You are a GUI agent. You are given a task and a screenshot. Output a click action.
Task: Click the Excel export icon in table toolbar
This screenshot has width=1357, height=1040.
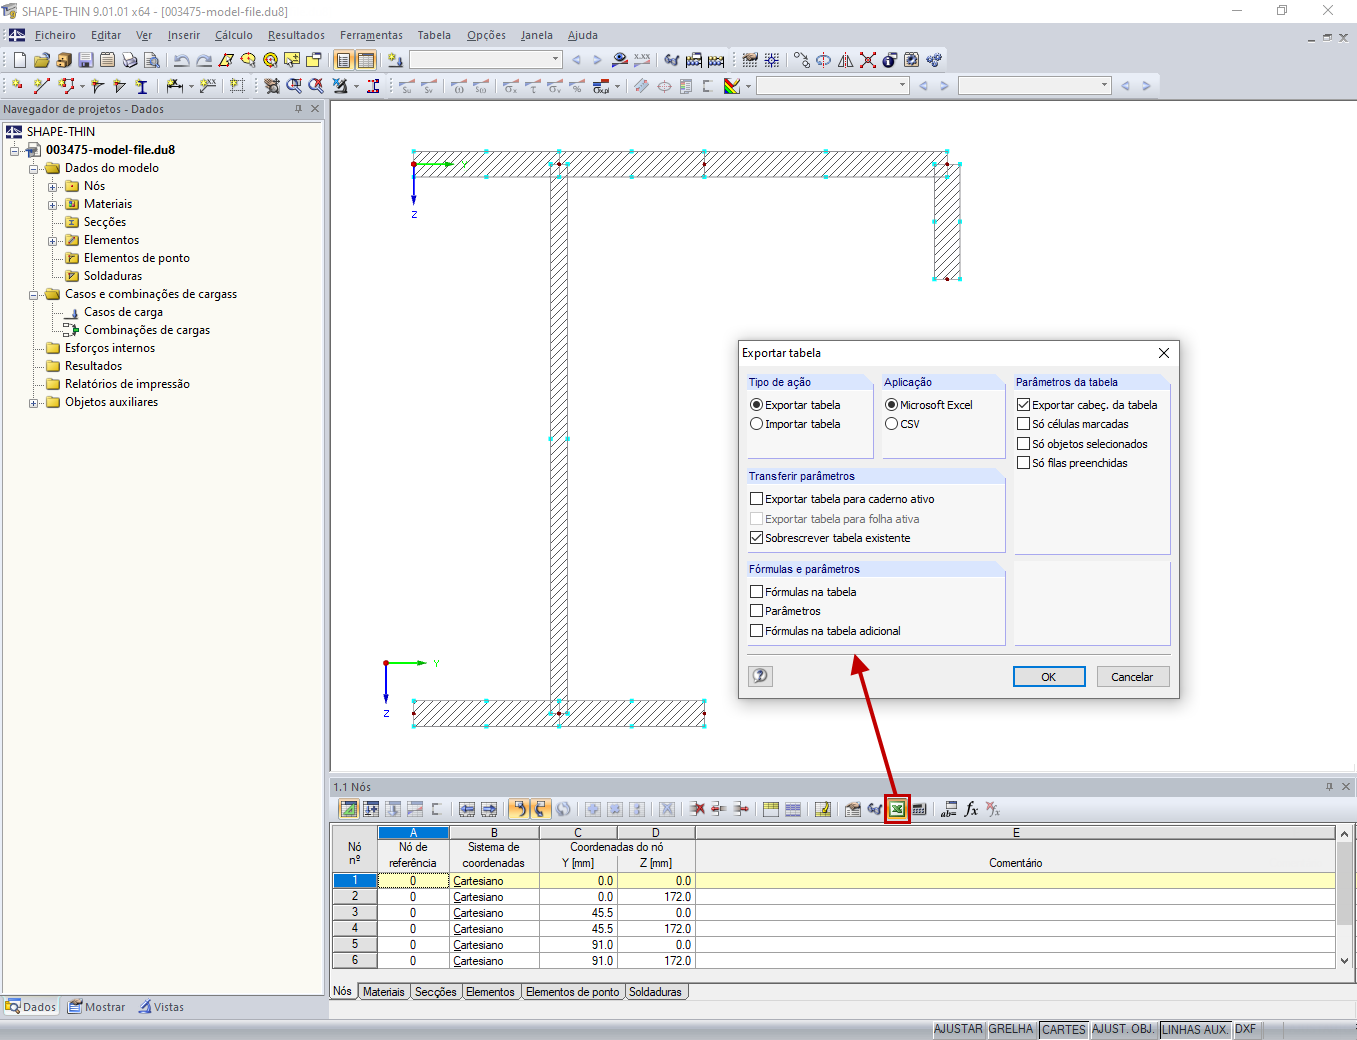tap(897, 809)
